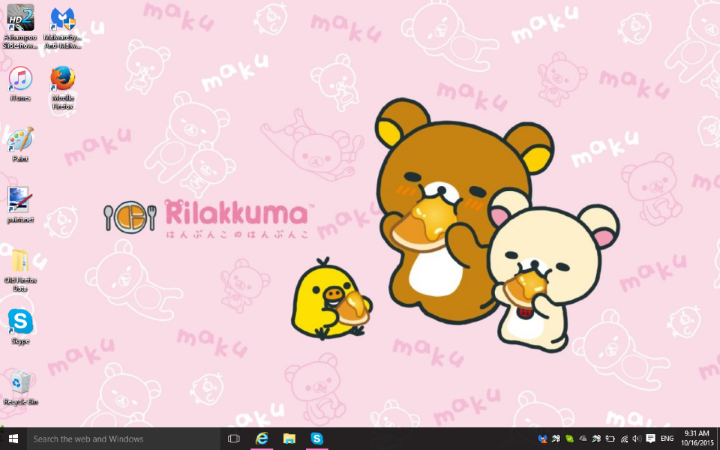The width and height of the screenshot is (720, 450).
Task: Open Skype from the taskbar
Action: pos(317,439)
